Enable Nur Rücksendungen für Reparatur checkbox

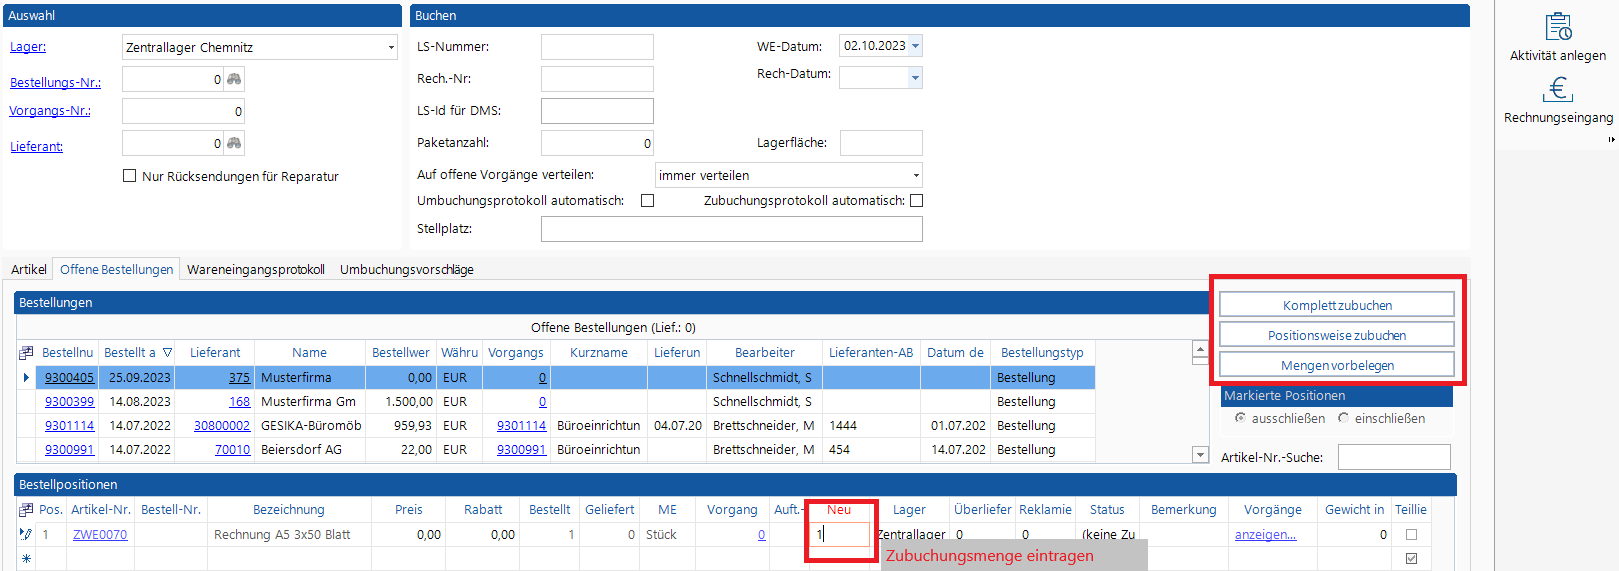click(129, 176)
